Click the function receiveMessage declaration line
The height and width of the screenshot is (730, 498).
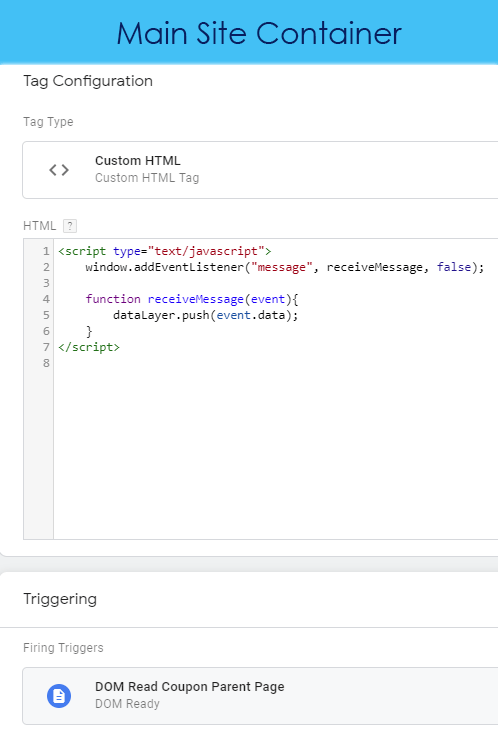click(x=192, y=299)
